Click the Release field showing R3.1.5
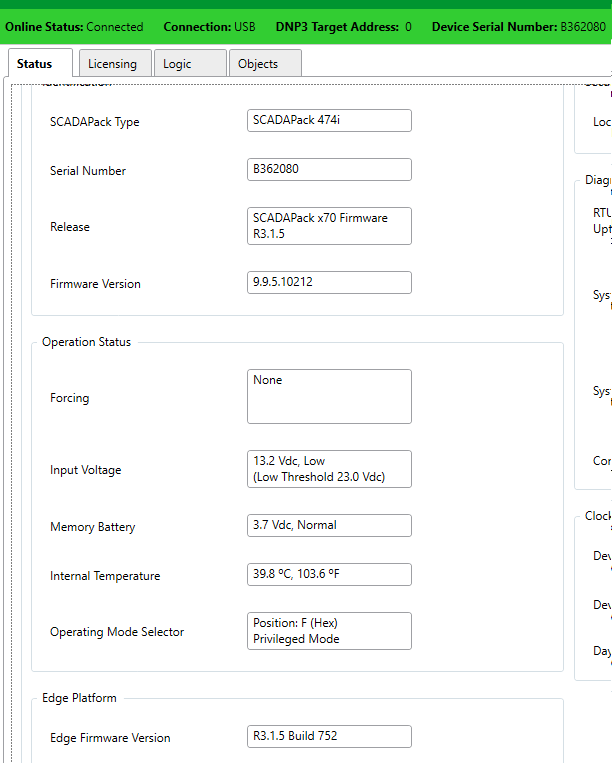The height and width of the screenshot is (763, 612). point(329,226)
